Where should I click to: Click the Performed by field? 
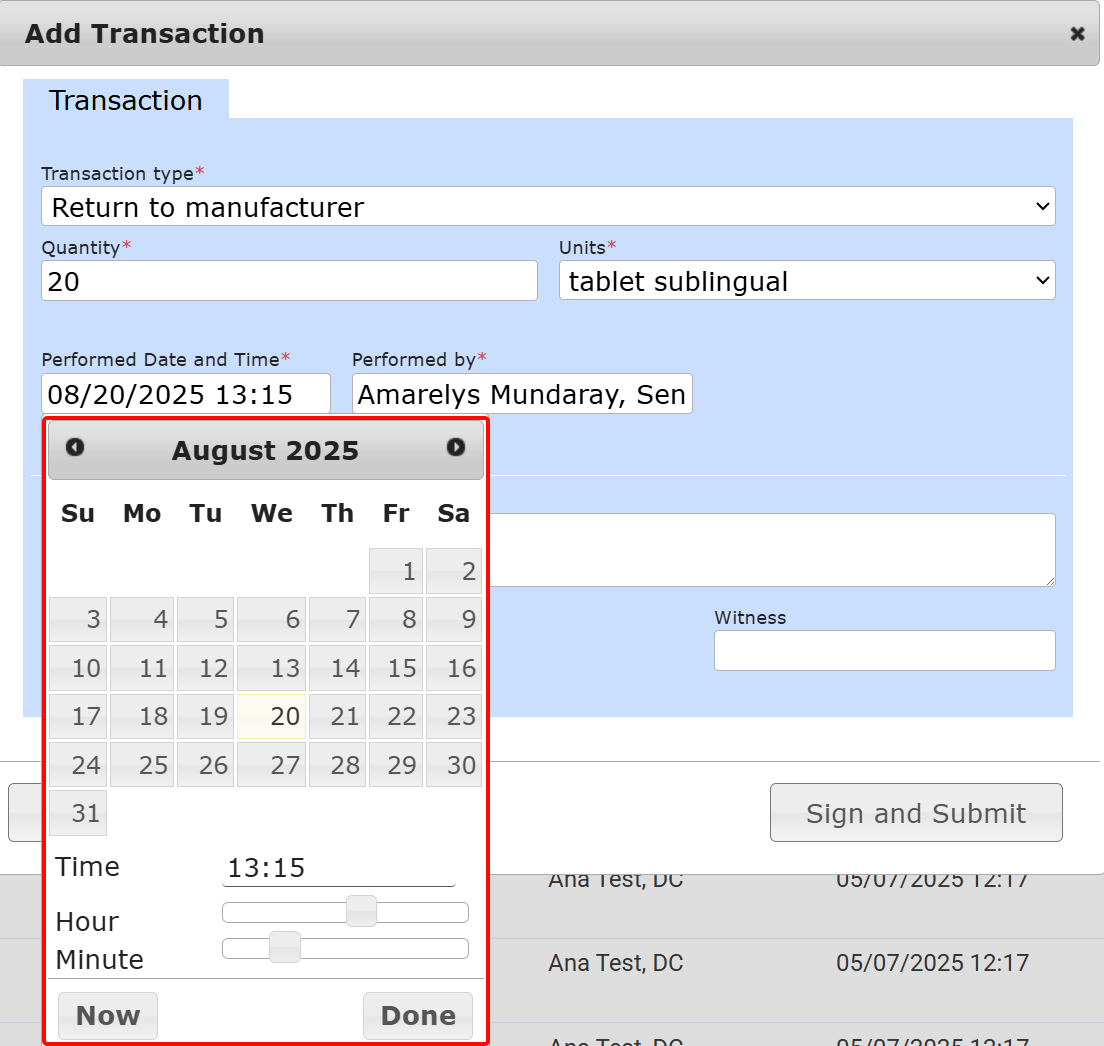click(521, 395)
